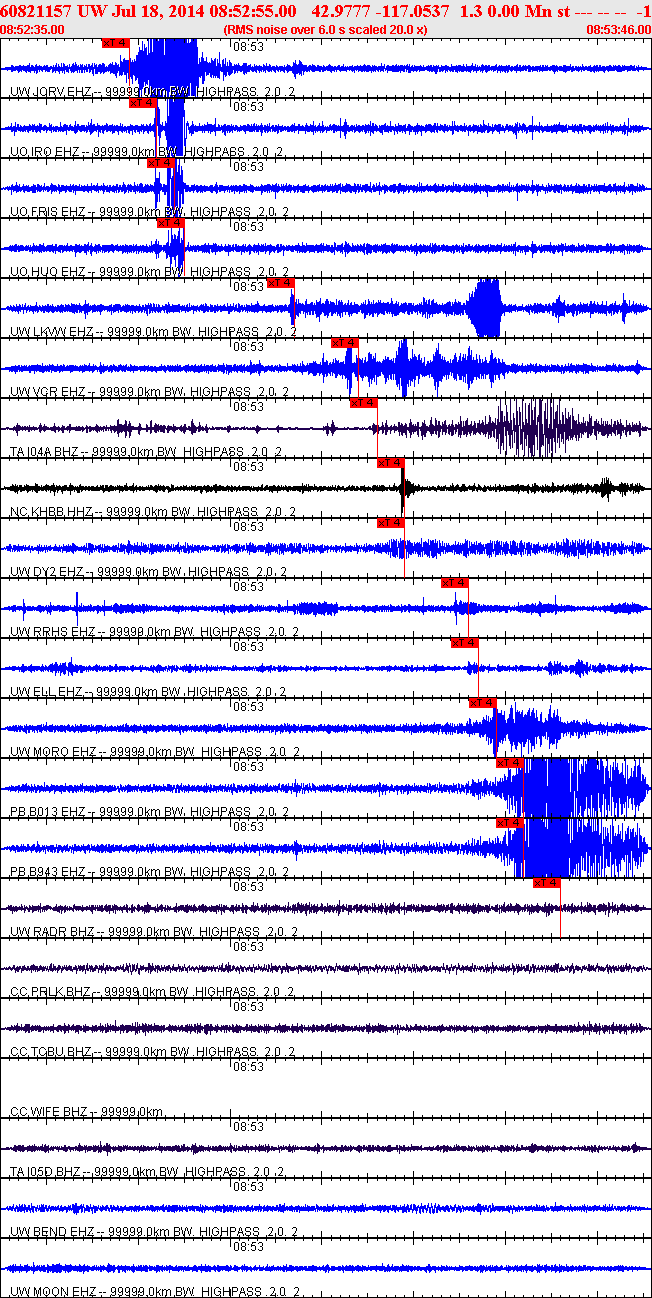Click the UW JORV EHZ station label

pyautogui.click(x=152, y=91)
